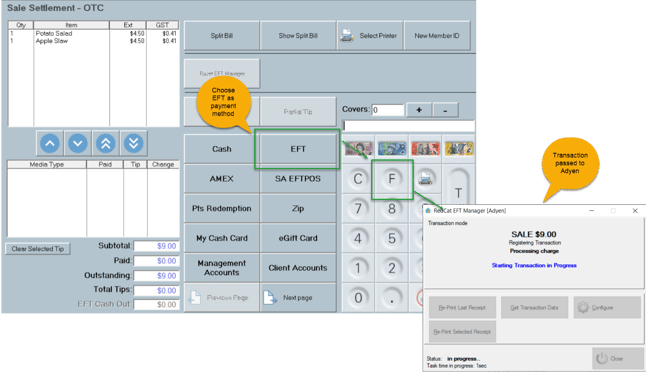Click the printer icon on keypad

coord(425,179)
